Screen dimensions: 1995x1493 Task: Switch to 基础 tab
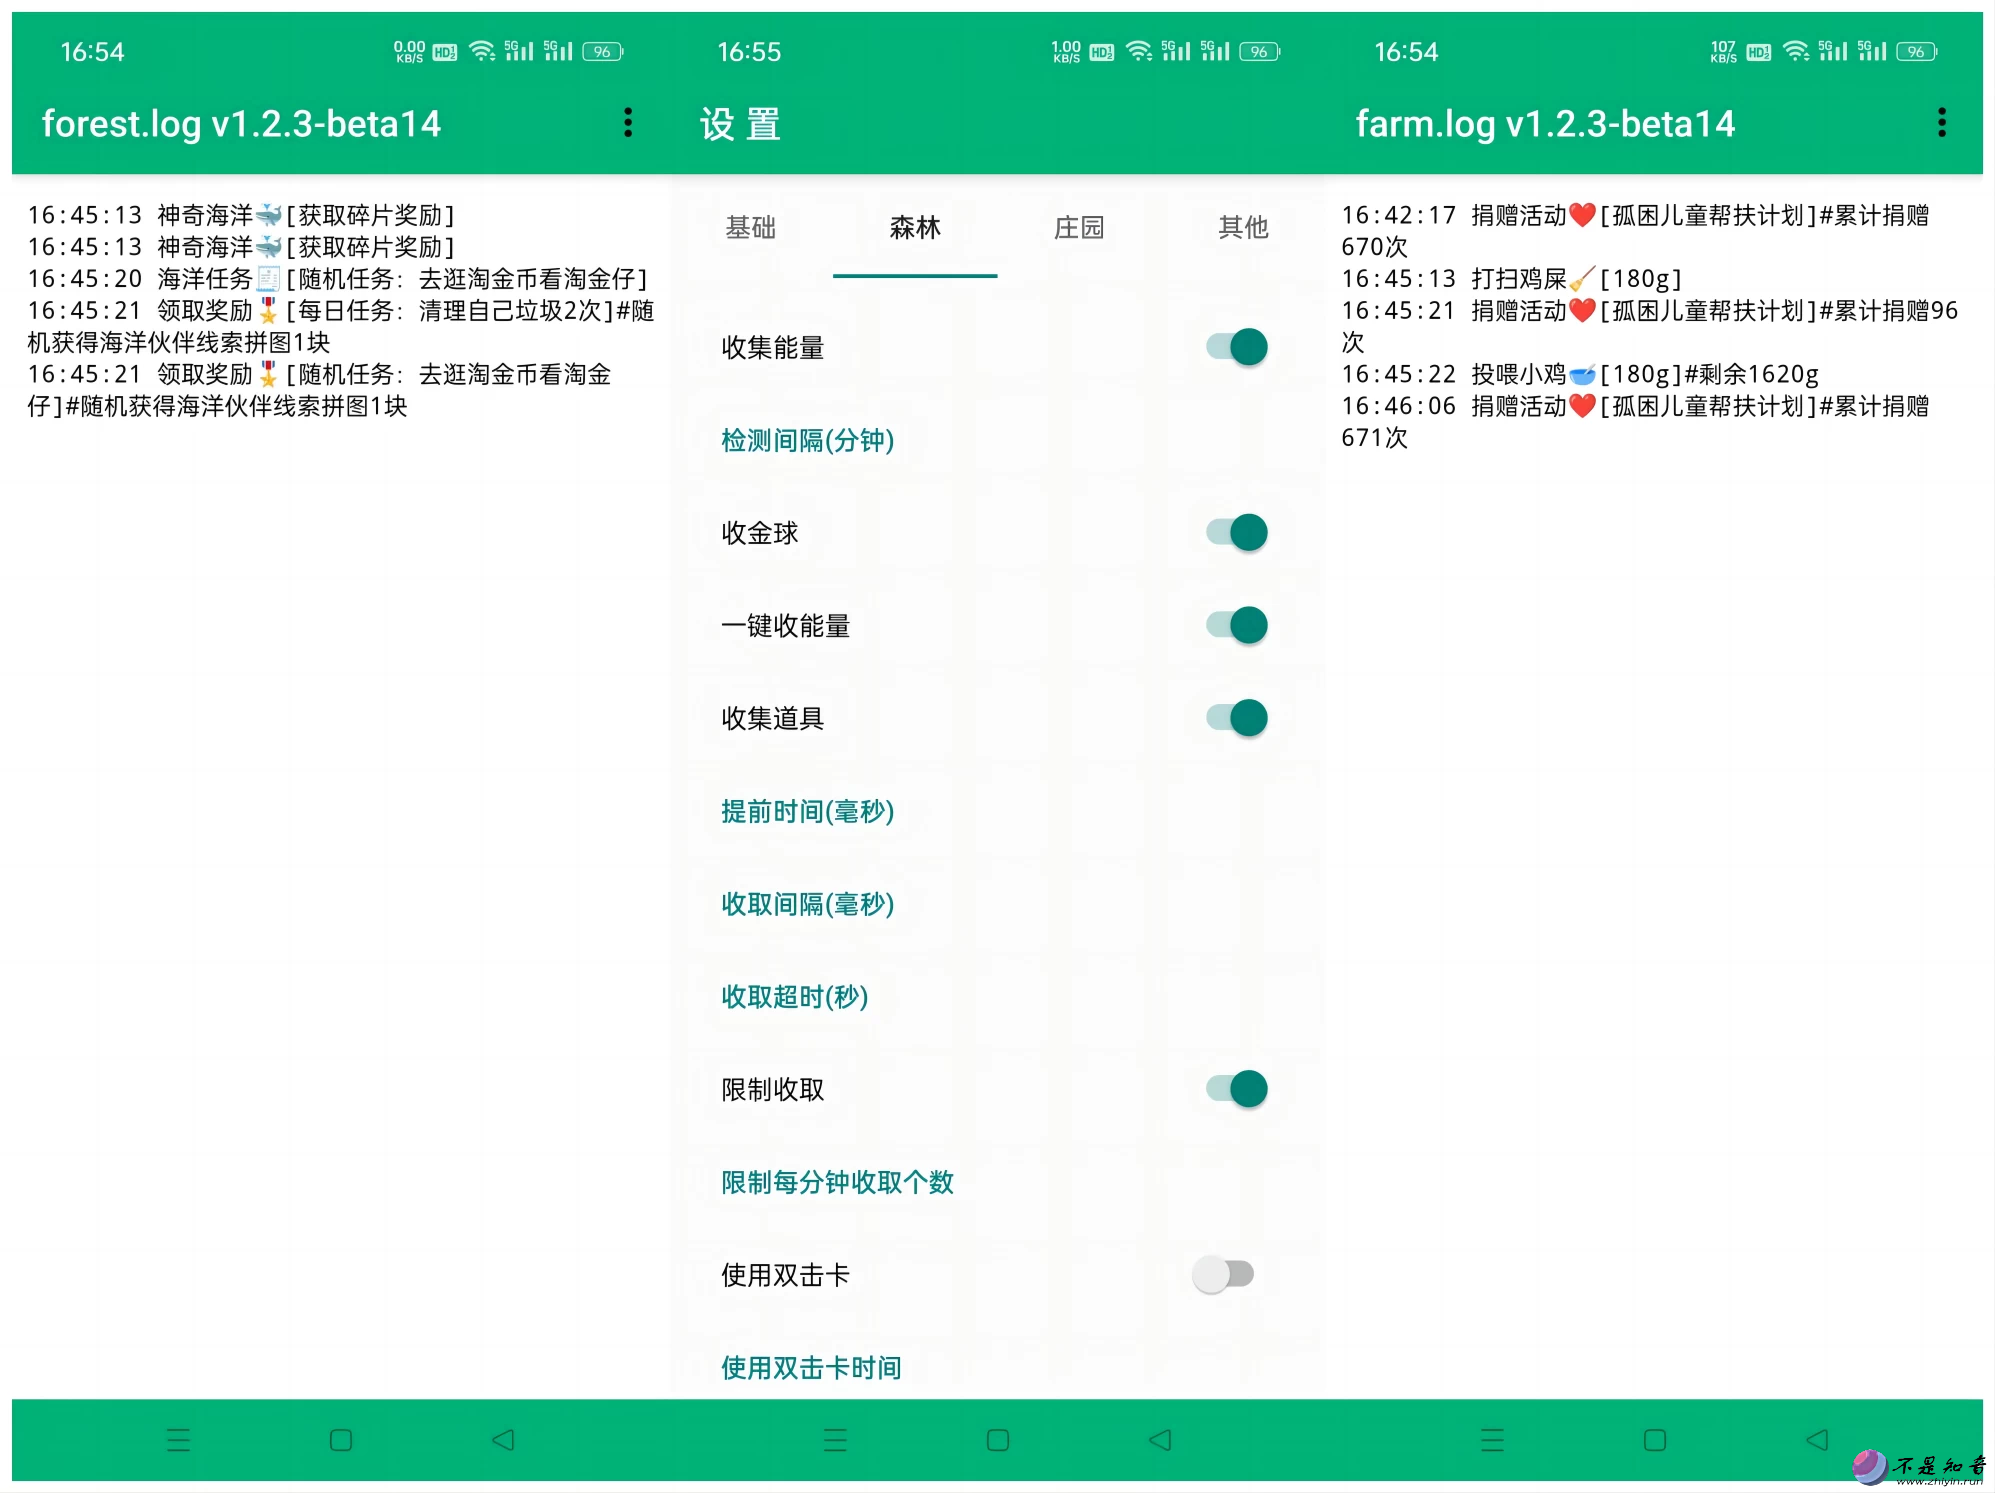pyautogui.click(x=751, y=228)
